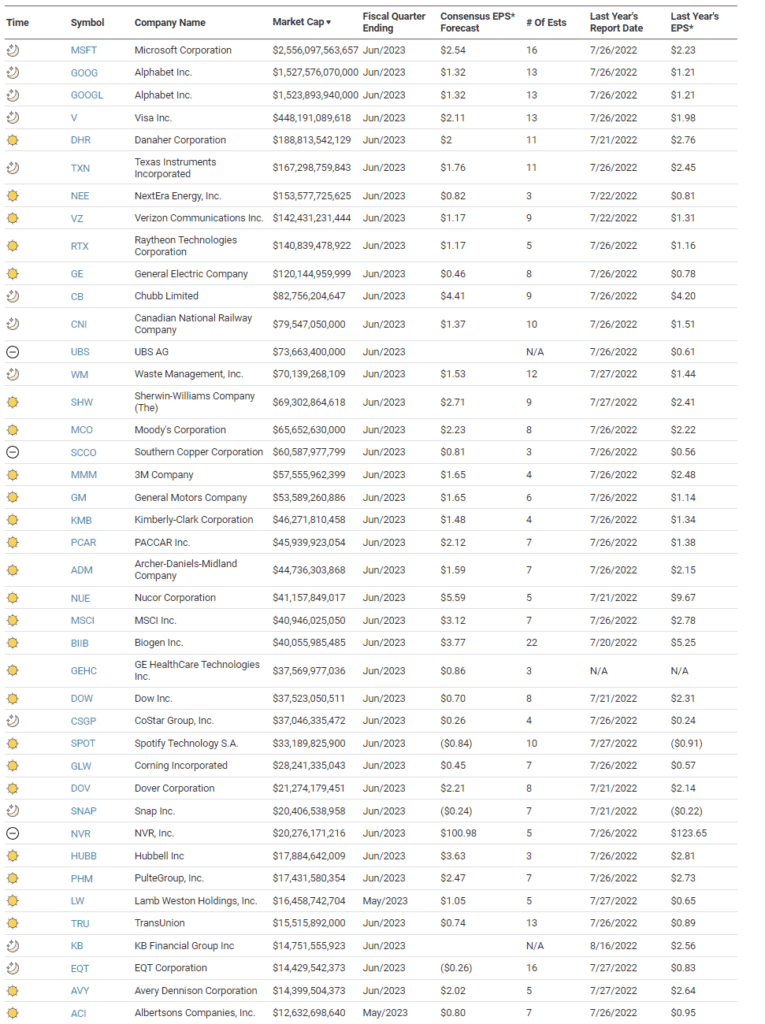765x1024 pixels.
Task: Click the # Of Ests column header
Action: [x=546, y=22]
